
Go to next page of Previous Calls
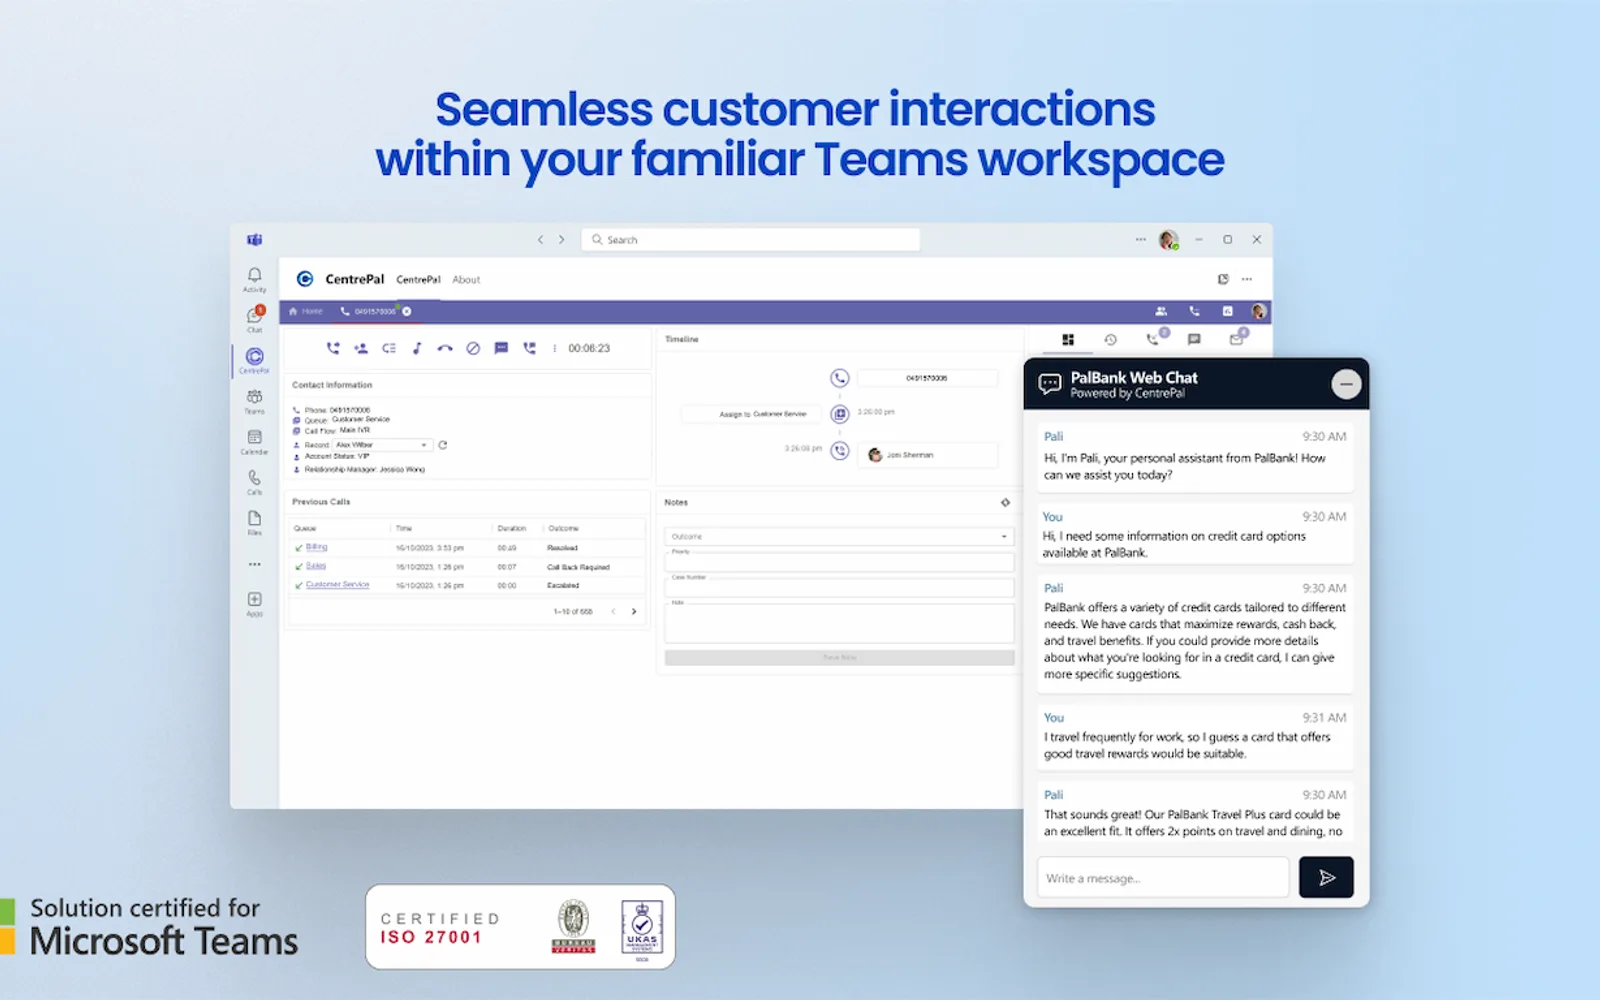(634, 611)
